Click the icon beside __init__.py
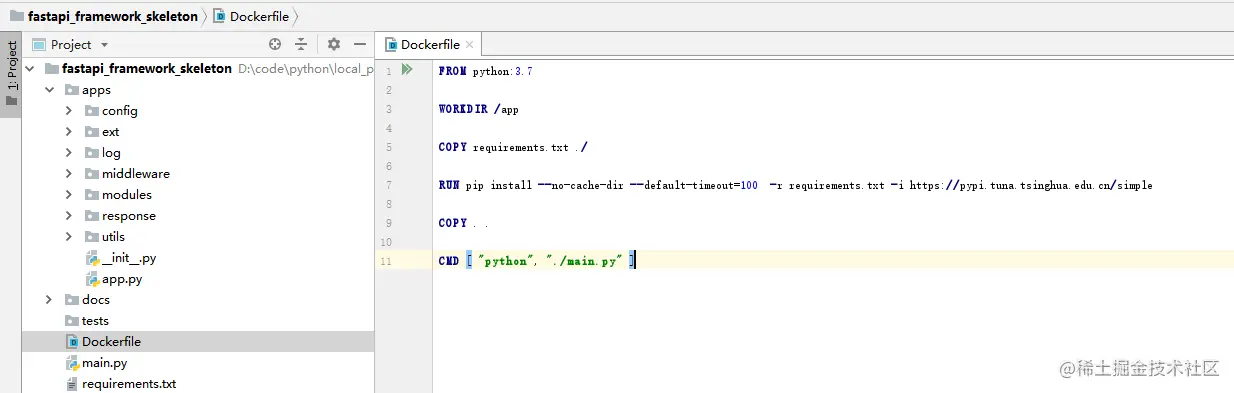 tap(92, 258)
